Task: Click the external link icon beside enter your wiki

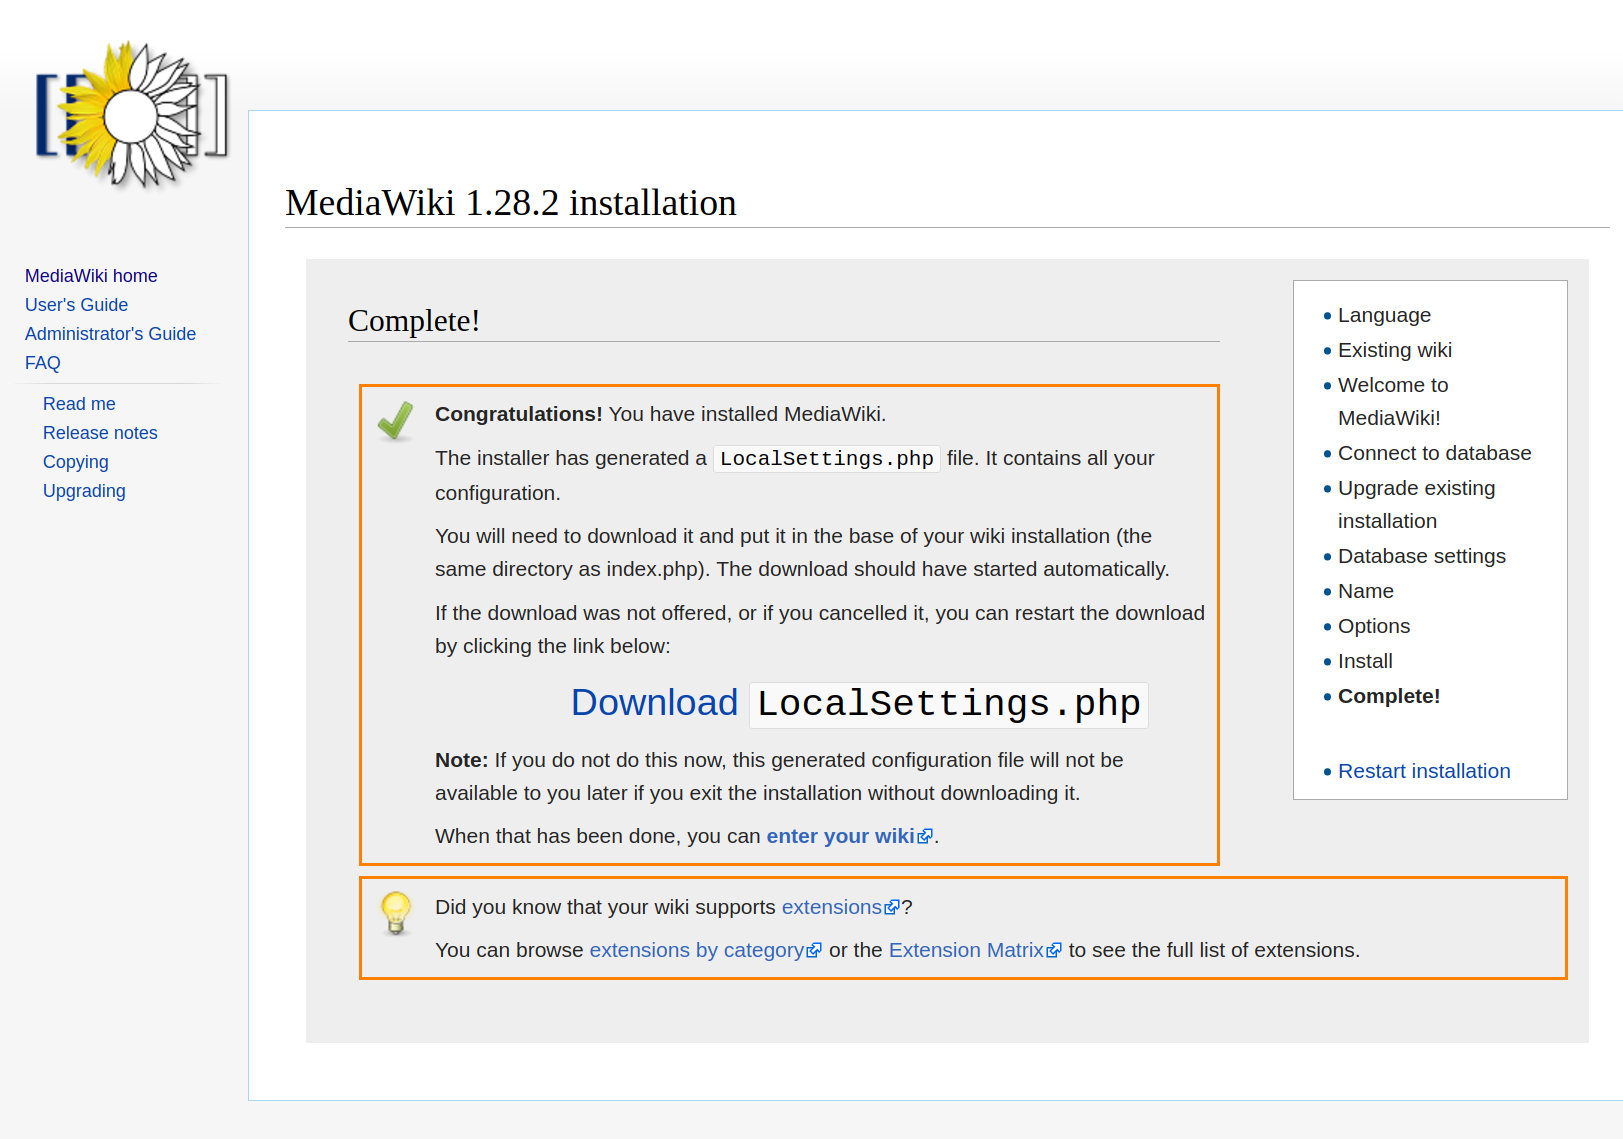Action: click(x=926, y=835)
